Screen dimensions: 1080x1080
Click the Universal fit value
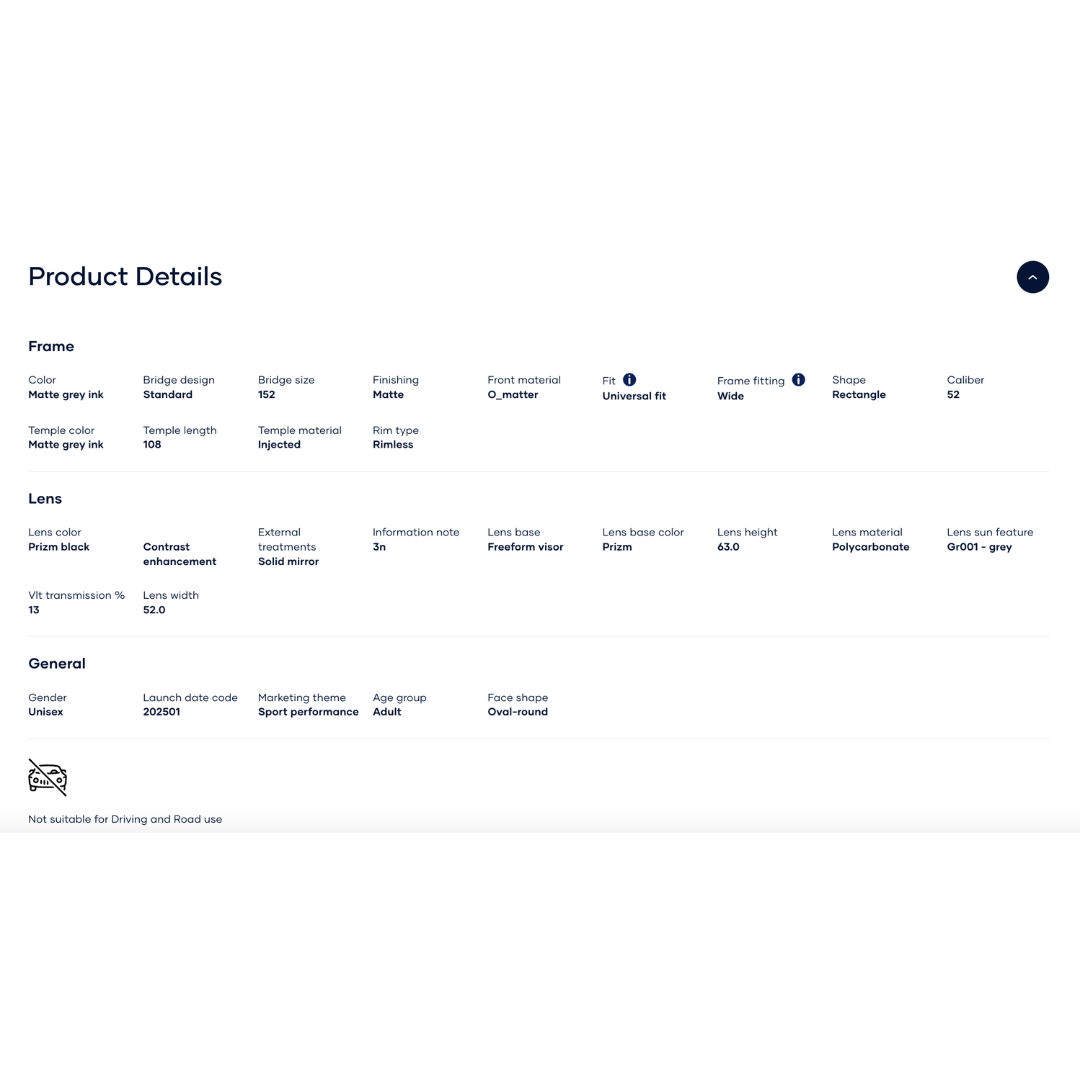point(634,396)
